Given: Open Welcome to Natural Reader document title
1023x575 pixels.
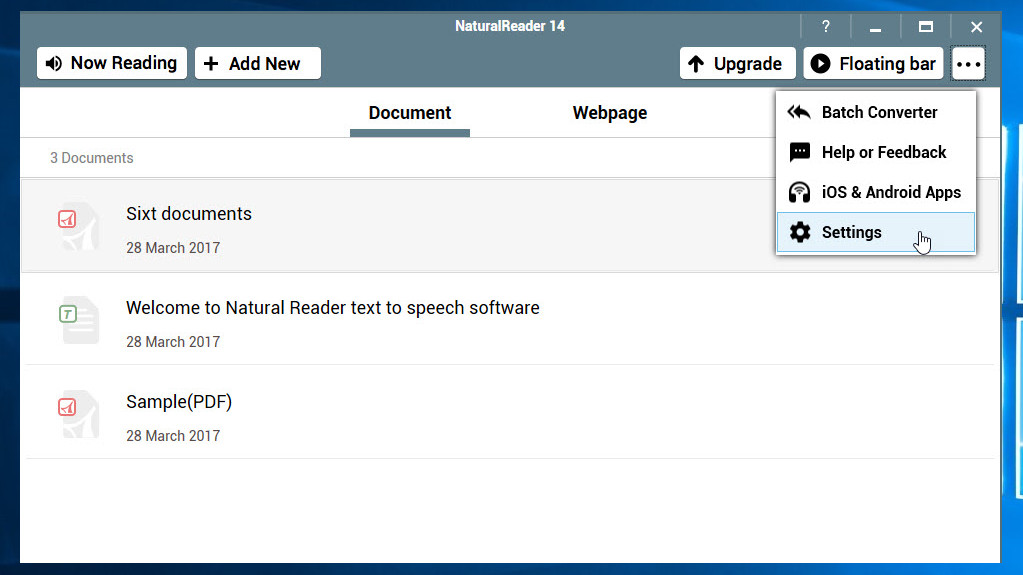Looking at the screenshot, I should [x=333, y=307].
